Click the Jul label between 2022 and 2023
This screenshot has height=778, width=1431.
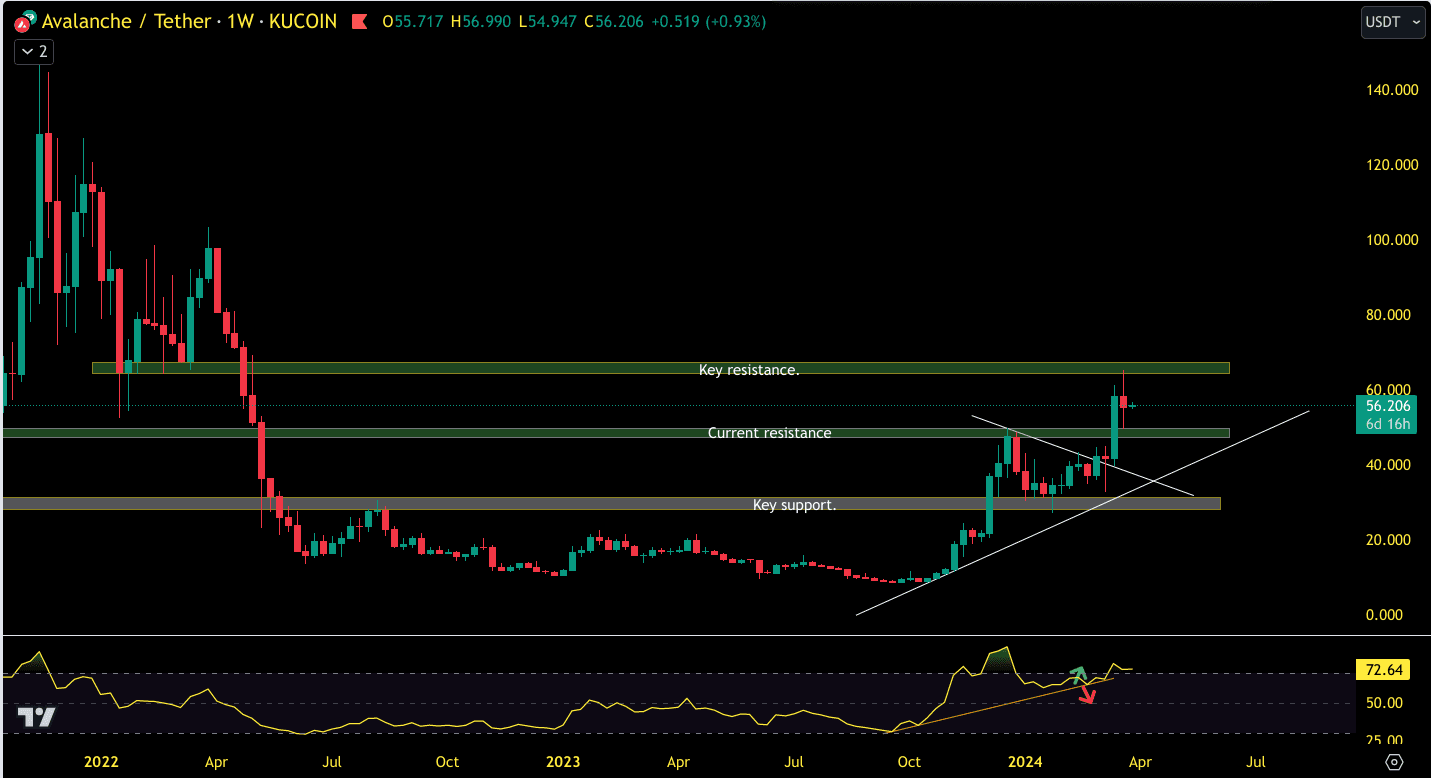332,762
